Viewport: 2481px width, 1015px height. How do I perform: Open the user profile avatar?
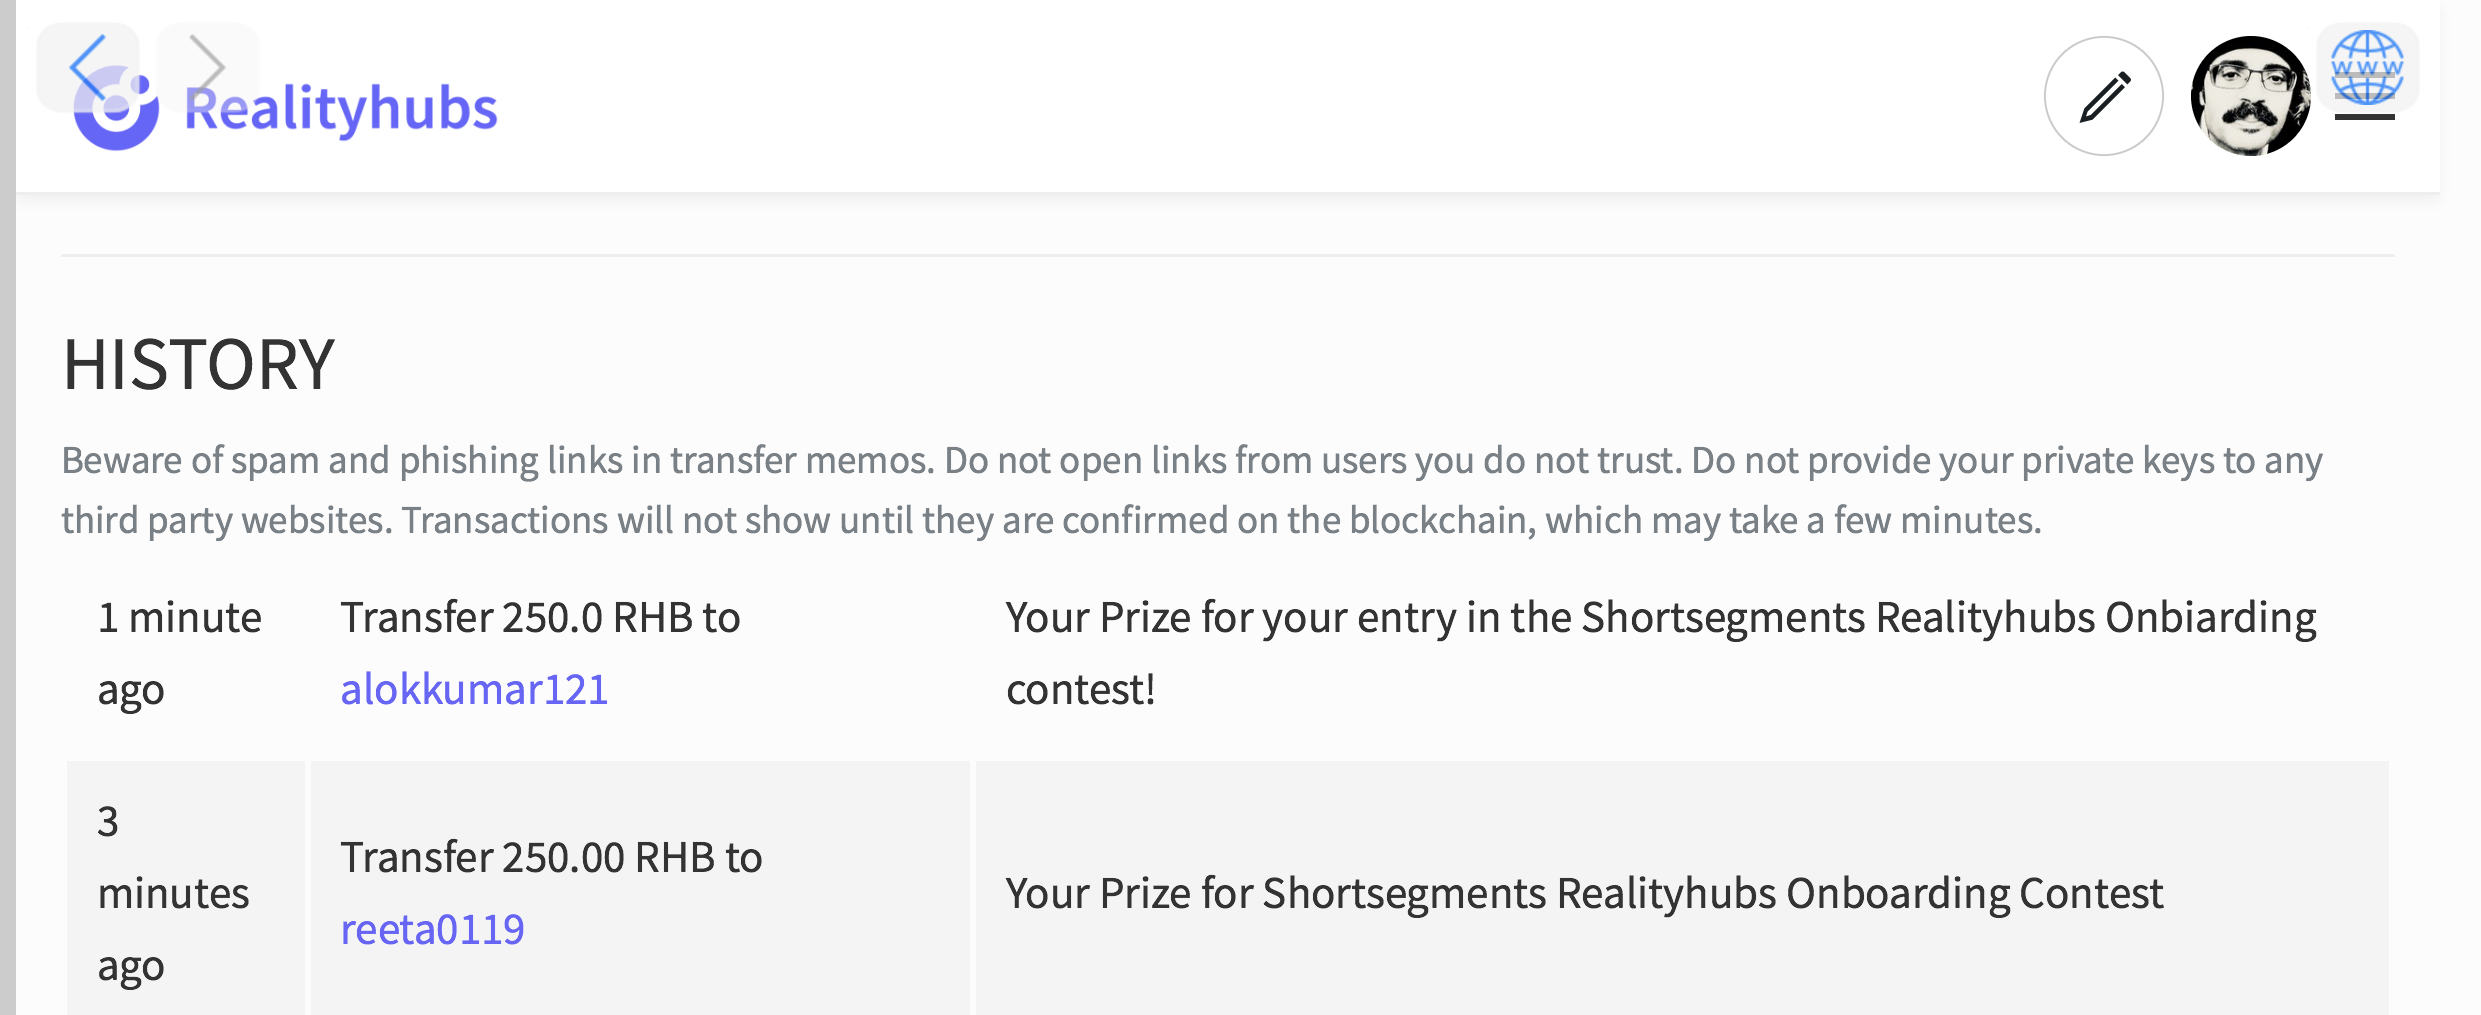point(2250,97)
